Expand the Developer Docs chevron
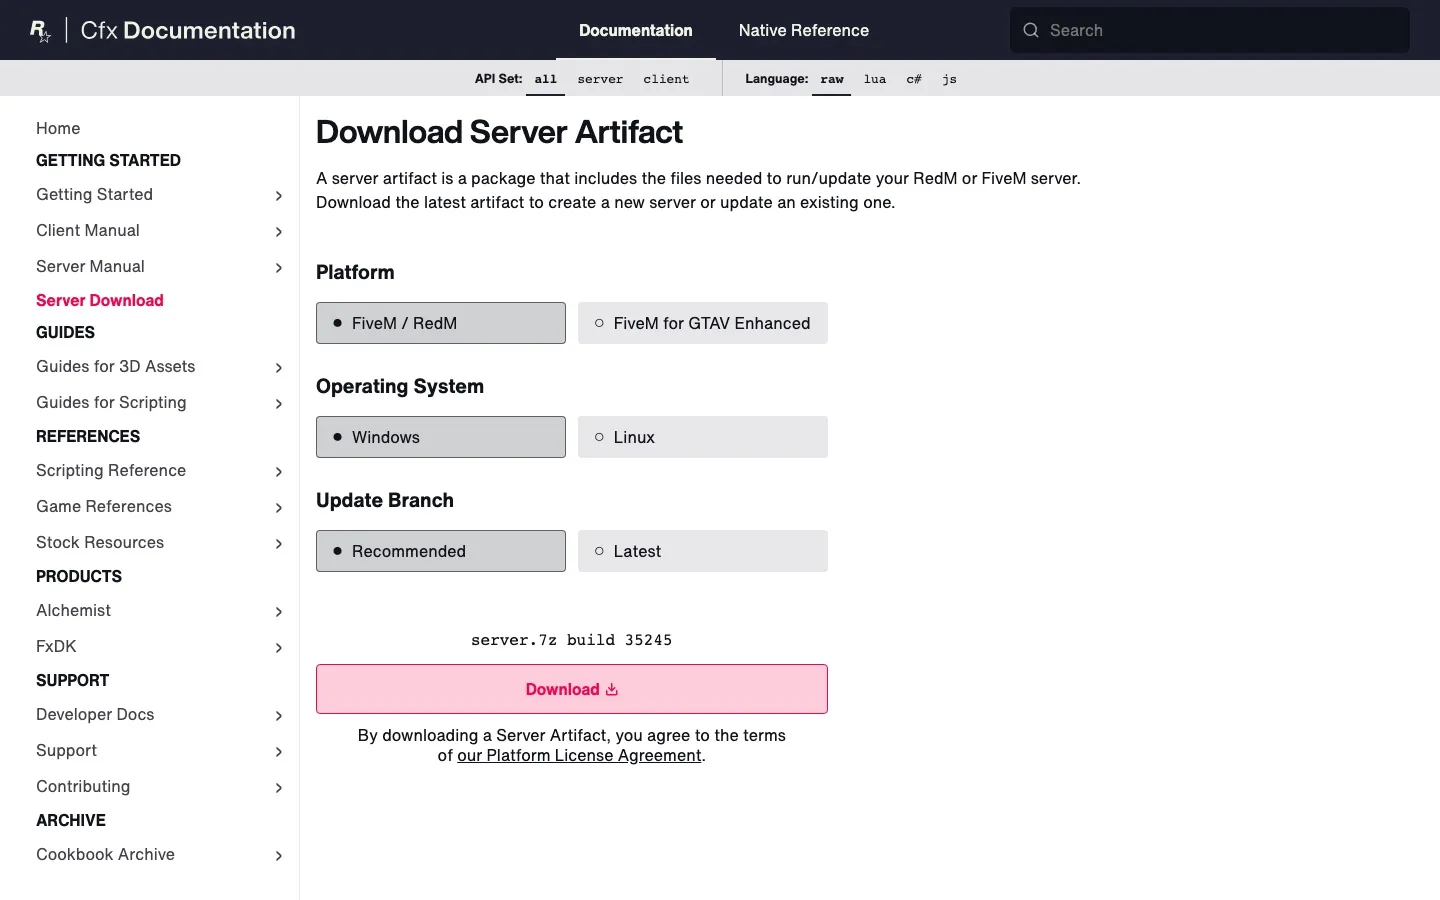The width and height of the screenshot is (1440, 900). [x=279, y=716]
